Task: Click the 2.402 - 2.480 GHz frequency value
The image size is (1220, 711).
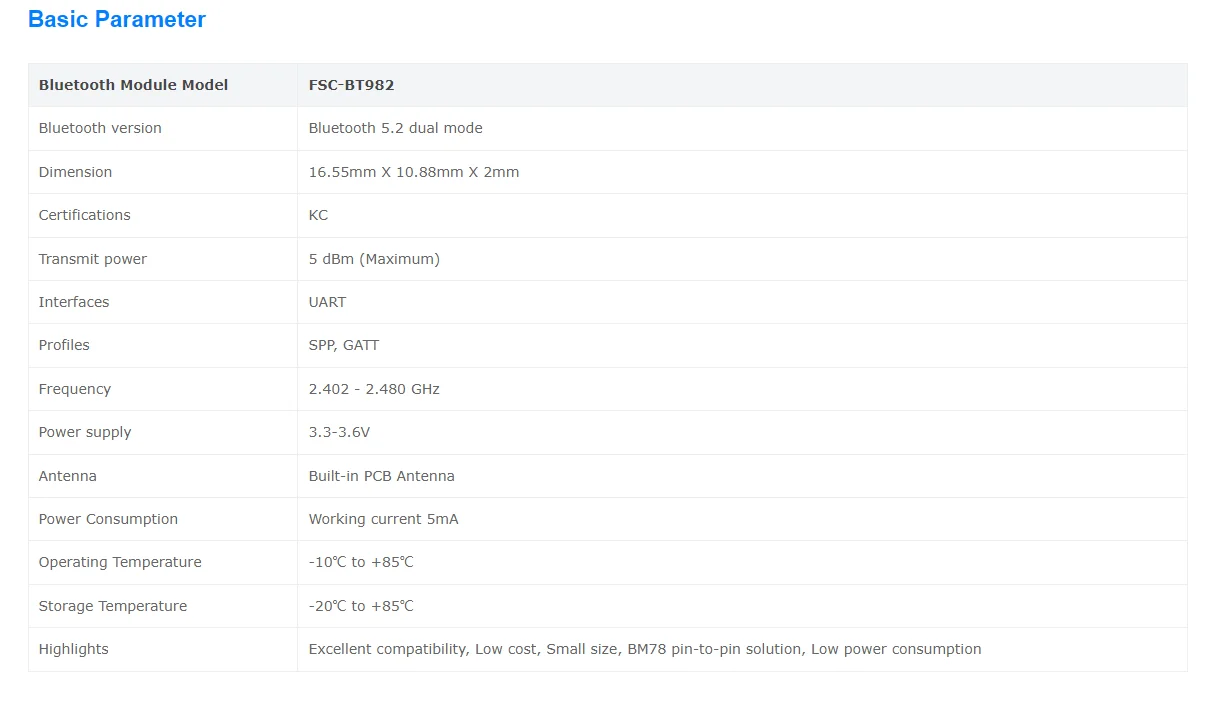Action: (374, 389)
